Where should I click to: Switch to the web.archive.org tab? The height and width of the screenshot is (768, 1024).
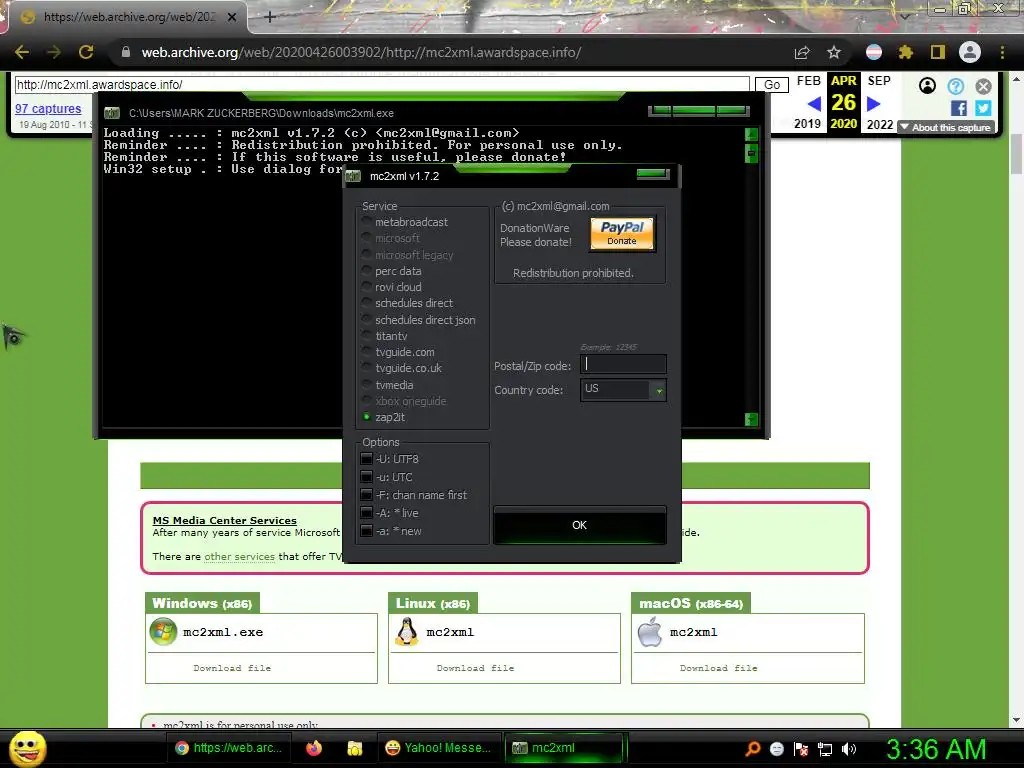pos(127,17)
